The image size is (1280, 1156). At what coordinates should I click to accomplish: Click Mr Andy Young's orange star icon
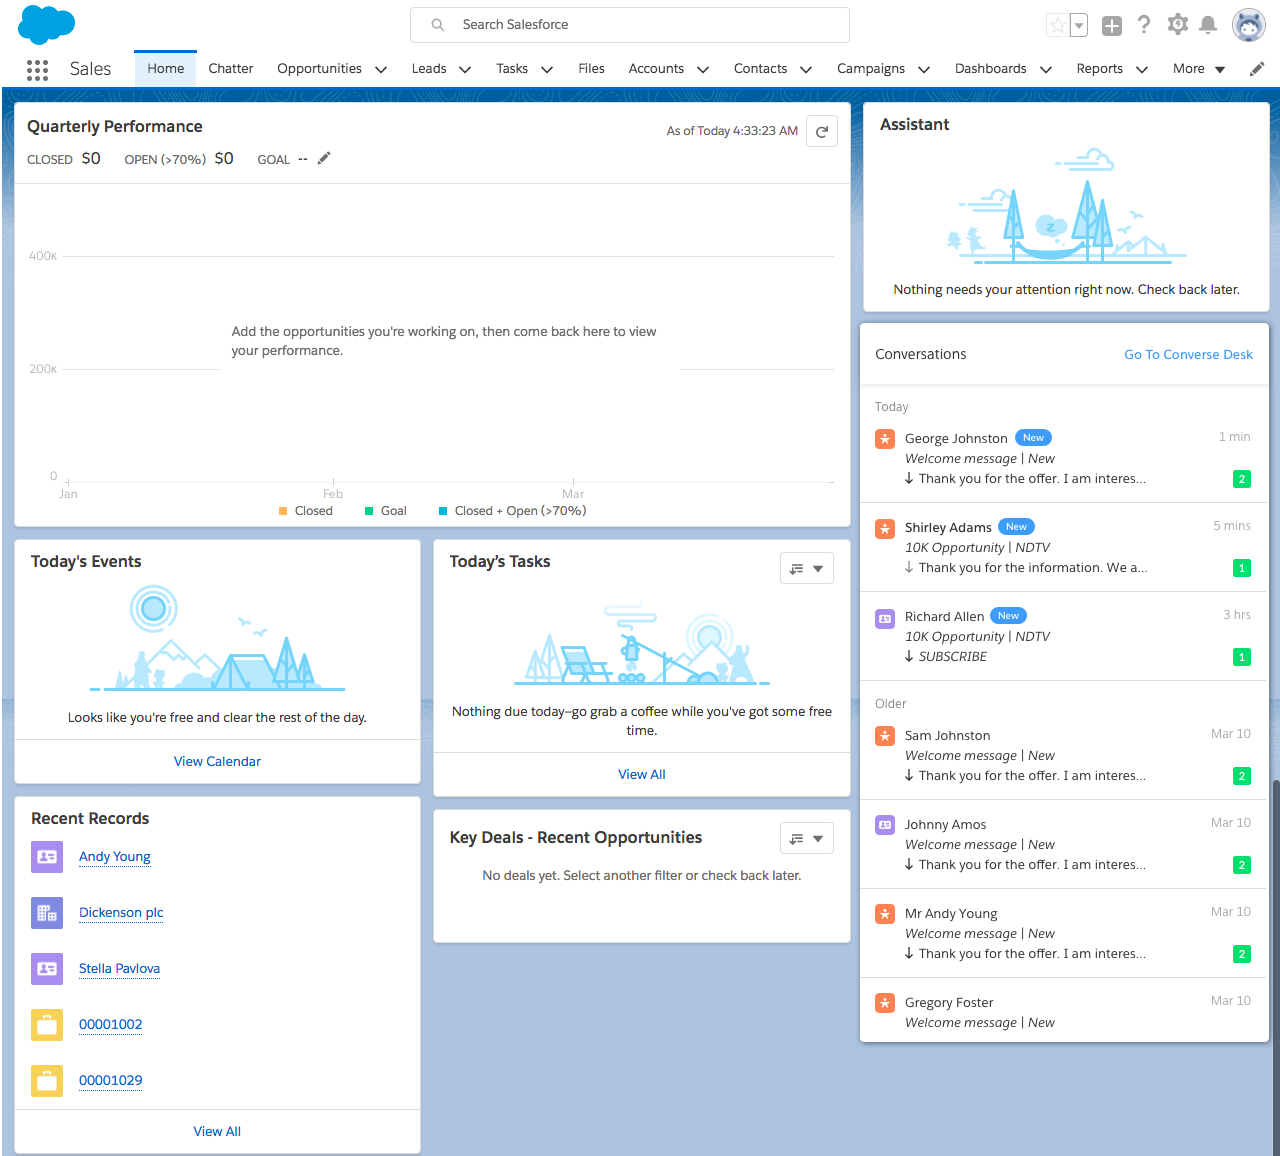point(885,914)
